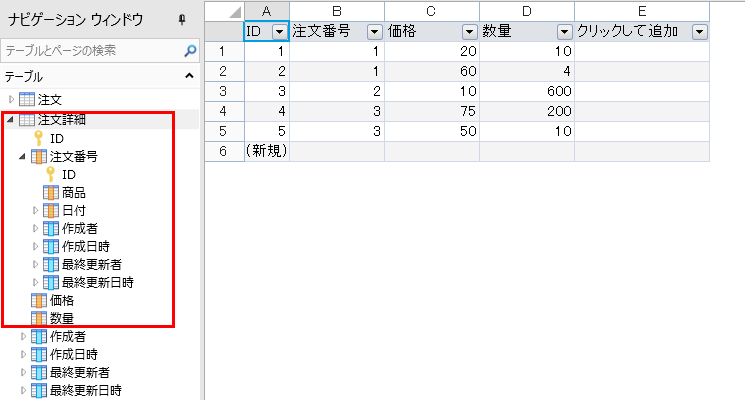Viewport: 745px width, 400px height.
Task: Expand the bottom-level 作成者 node
Action: click(23, 336)
